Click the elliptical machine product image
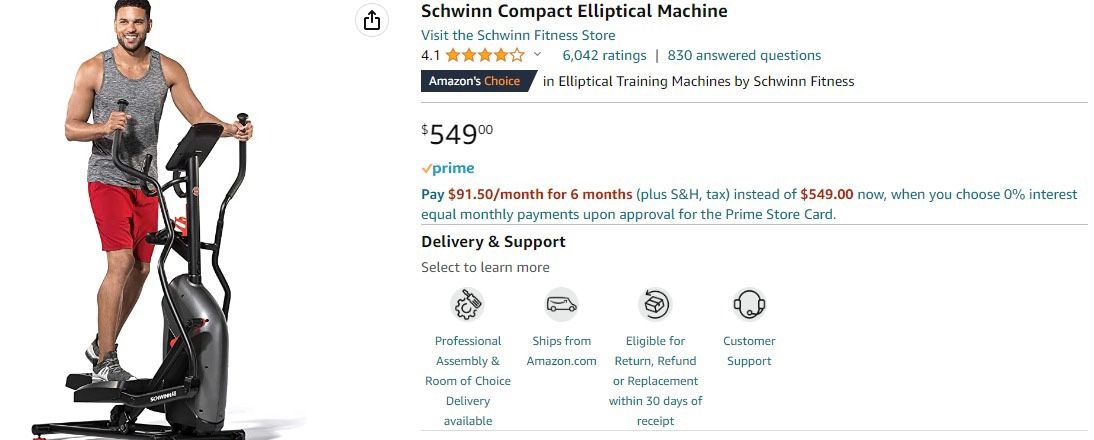Screen dimensions: 1094x440 point(160,230)
